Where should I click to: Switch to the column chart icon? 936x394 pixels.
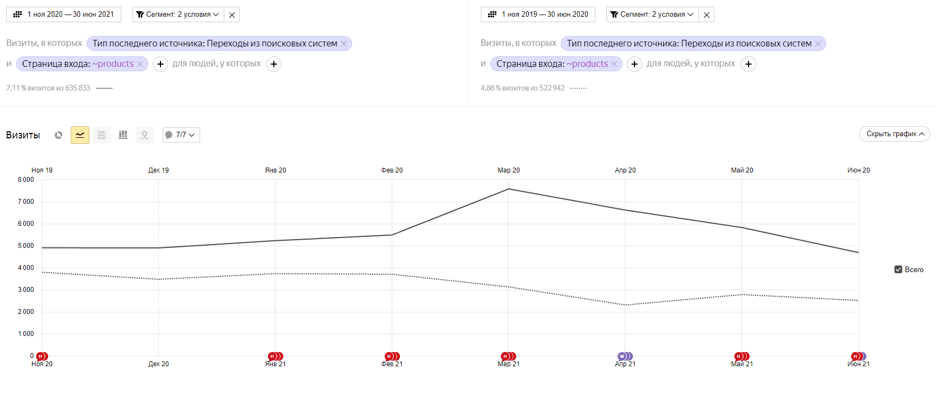click(123, 135)
